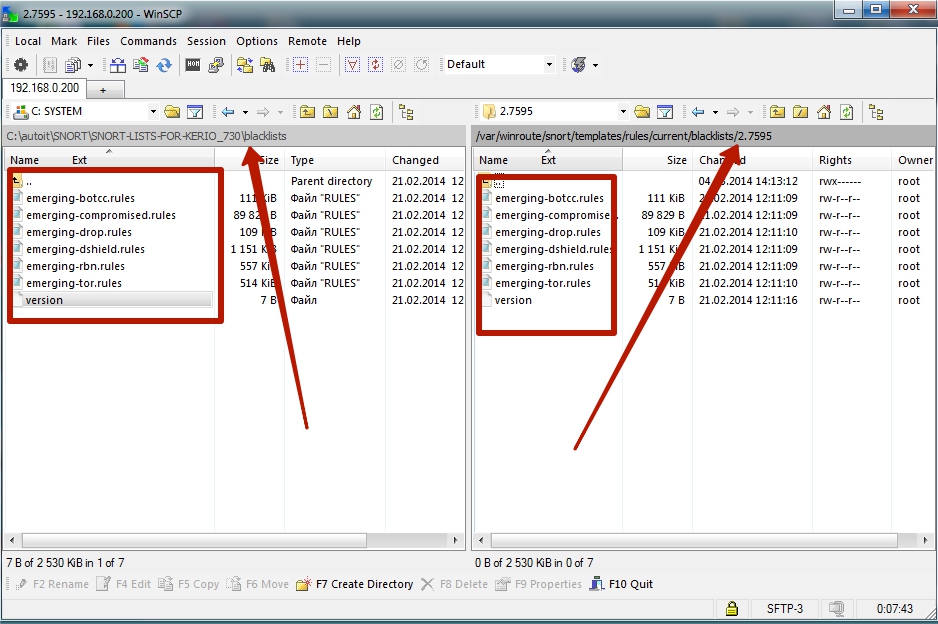
Task: Refresh the local panel directory
Action: pyautogui.click(x=376, y=112)
